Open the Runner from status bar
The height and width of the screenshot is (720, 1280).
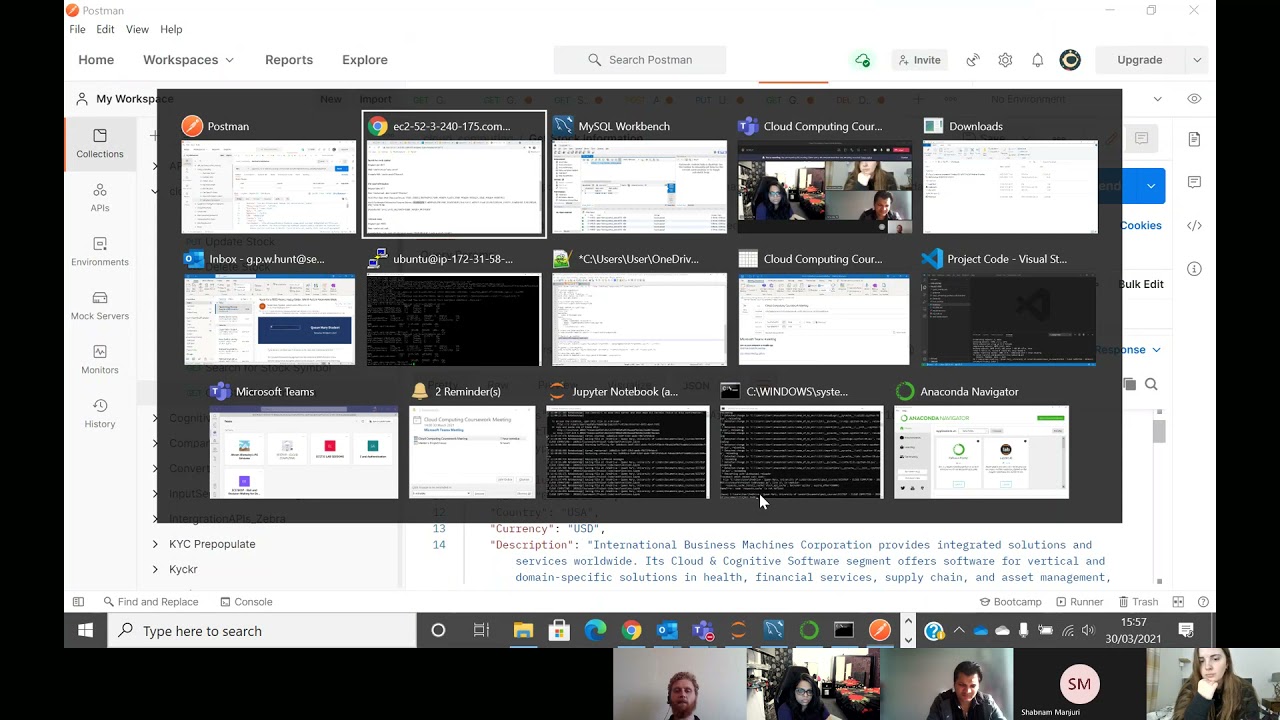coord(1078,602)
